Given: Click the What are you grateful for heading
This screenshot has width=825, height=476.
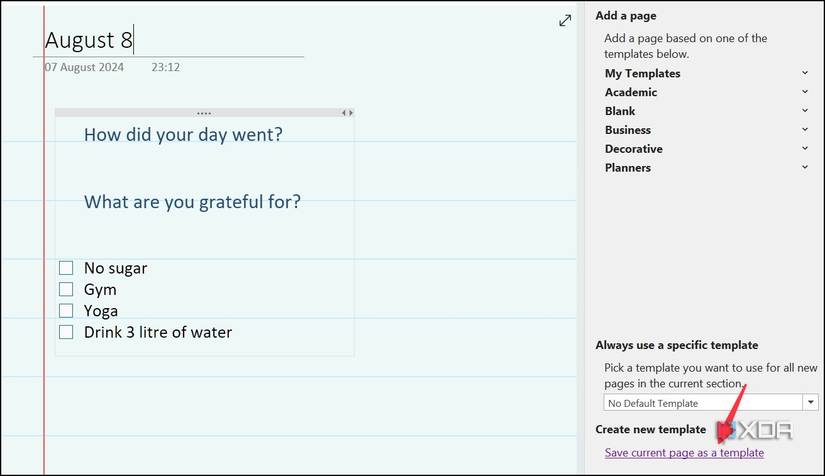Looking at the screenshot, I should tap(192, 202).
